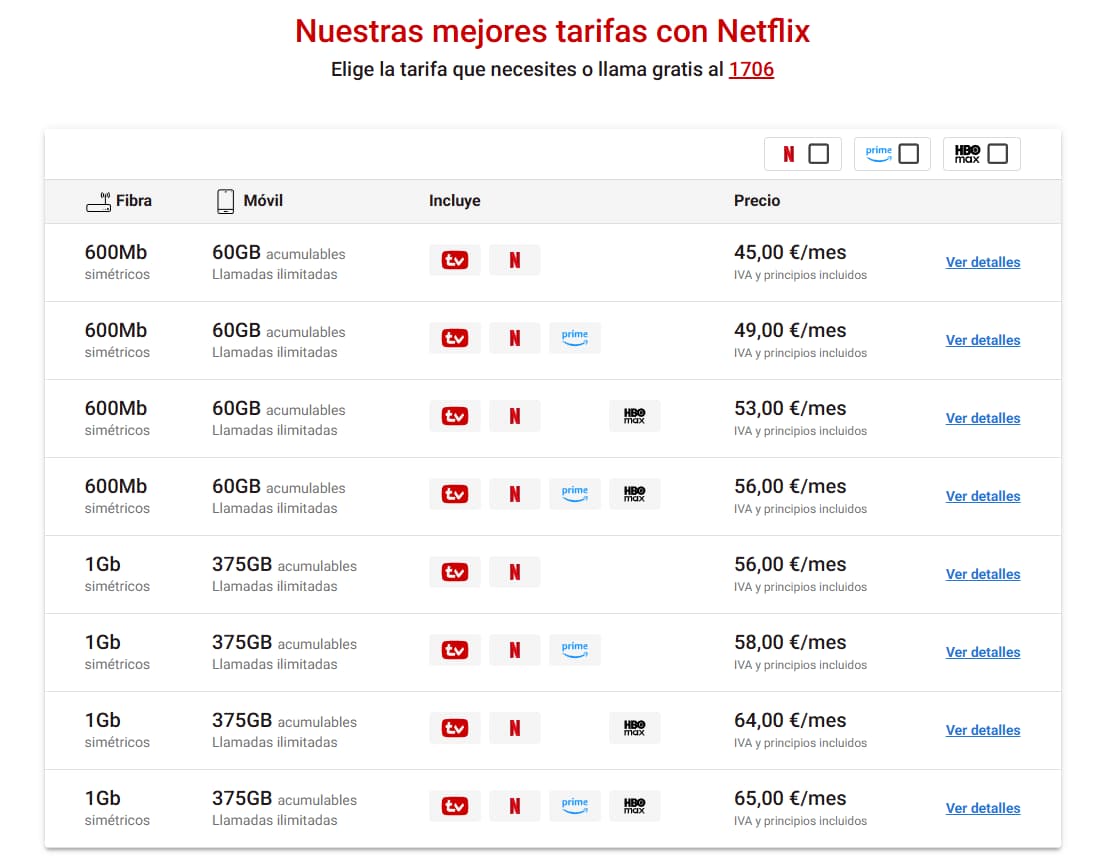Click the HBO Max logo in the filter bar

[x=966, y=153]
